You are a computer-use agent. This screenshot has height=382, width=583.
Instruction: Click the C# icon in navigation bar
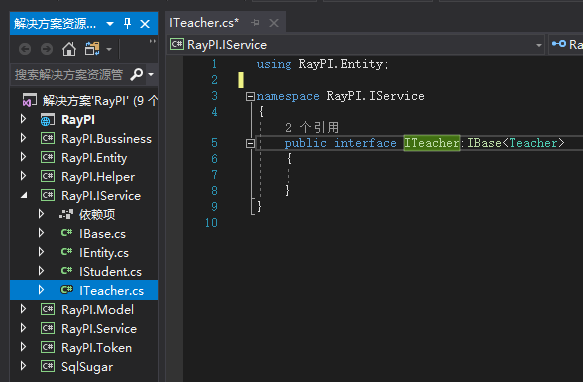177,45
